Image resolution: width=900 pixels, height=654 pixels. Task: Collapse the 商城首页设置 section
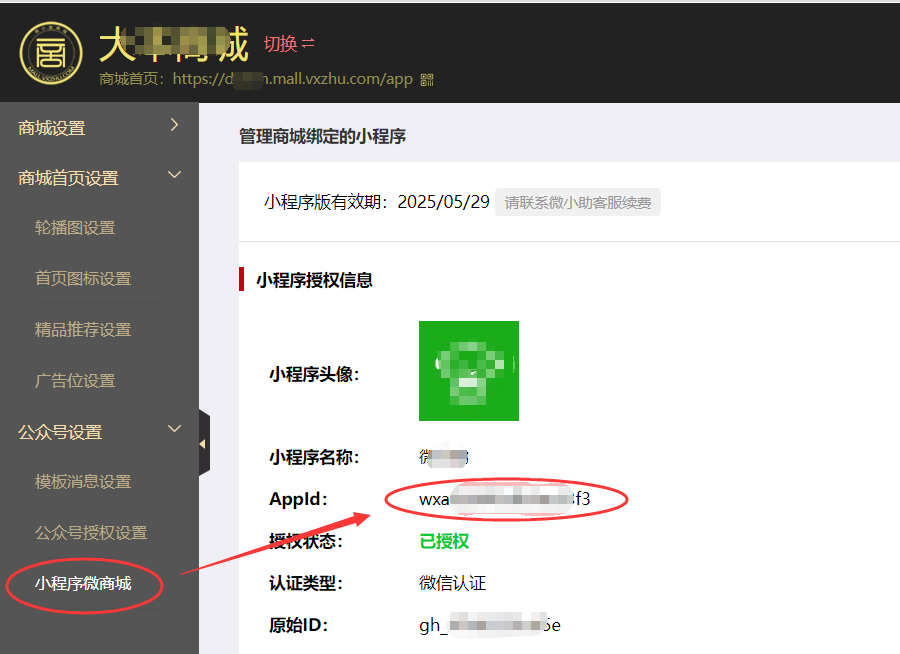(x=95, y=177)
